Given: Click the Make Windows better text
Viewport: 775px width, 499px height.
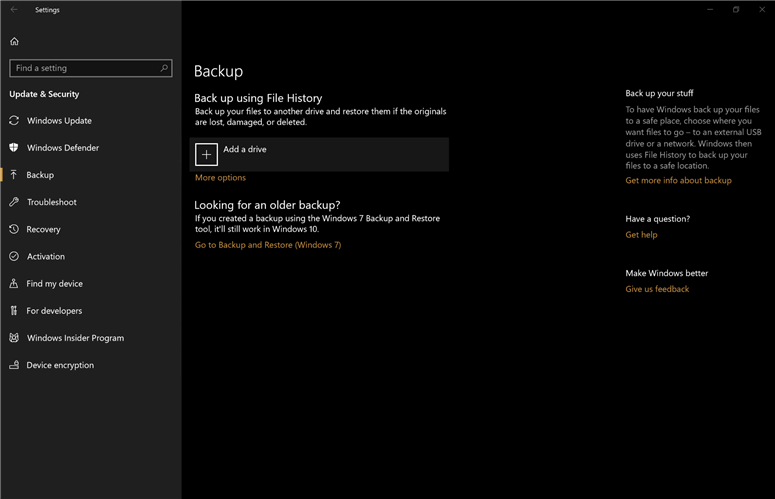Looking at the screenshot, I should pyautogui.click(x=667, y=273).
